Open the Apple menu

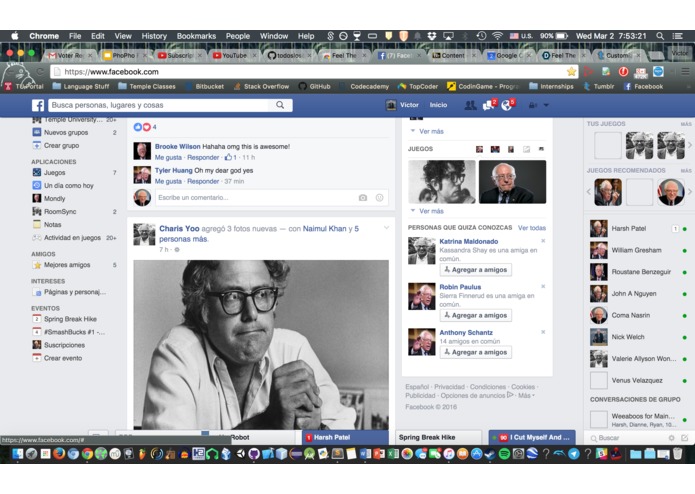[15, 36]
